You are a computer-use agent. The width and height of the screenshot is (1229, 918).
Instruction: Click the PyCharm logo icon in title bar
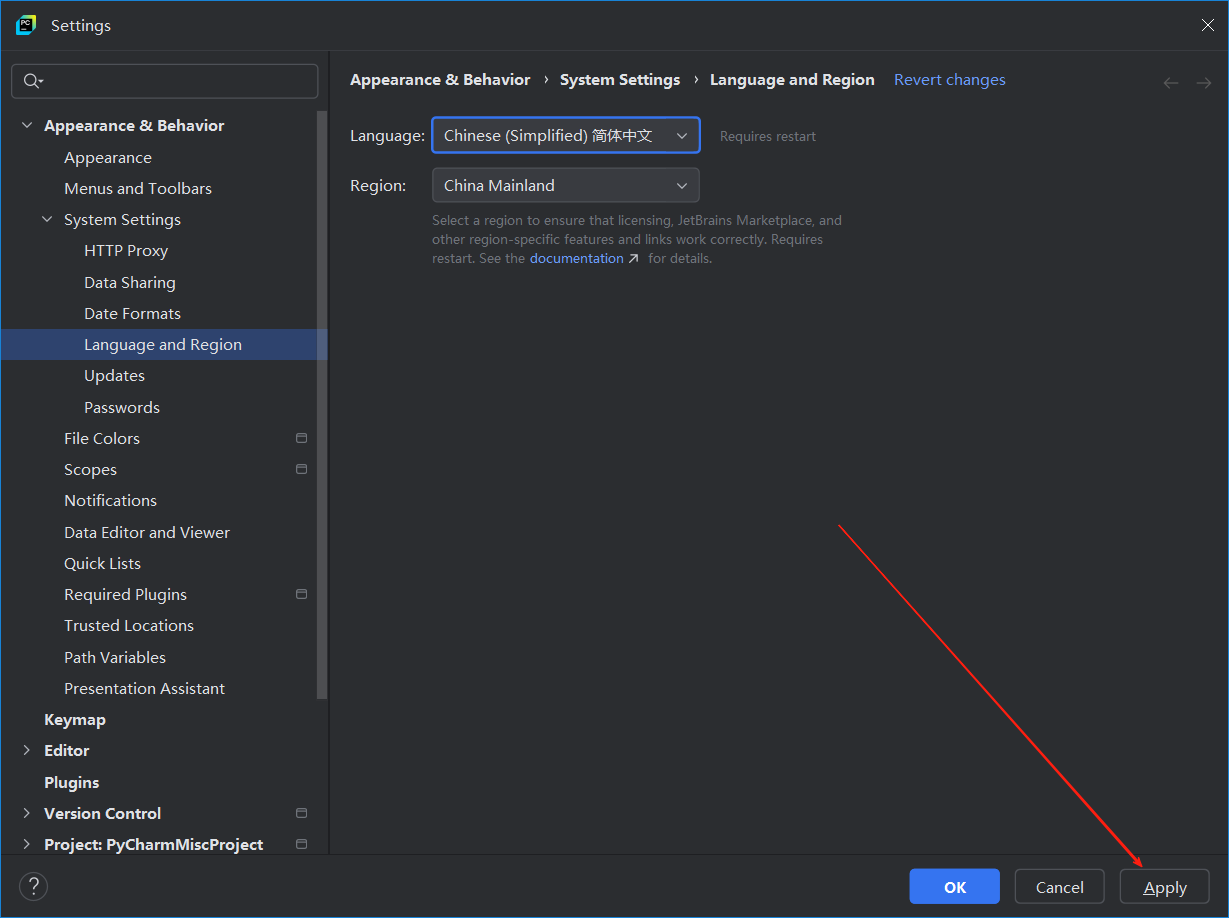point(26,25)
